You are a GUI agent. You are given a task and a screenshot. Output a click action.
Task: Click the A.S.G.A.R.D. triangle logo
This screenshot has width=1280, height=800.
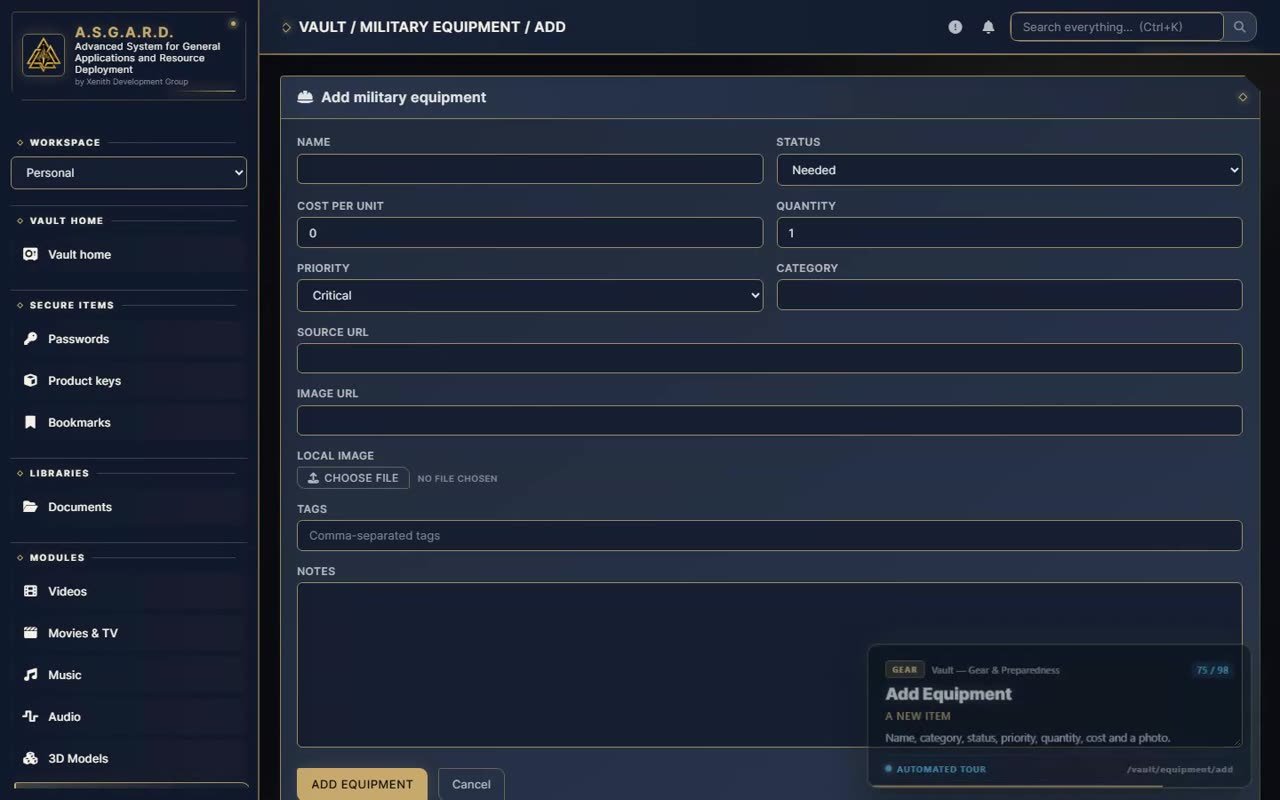[43, 55]
